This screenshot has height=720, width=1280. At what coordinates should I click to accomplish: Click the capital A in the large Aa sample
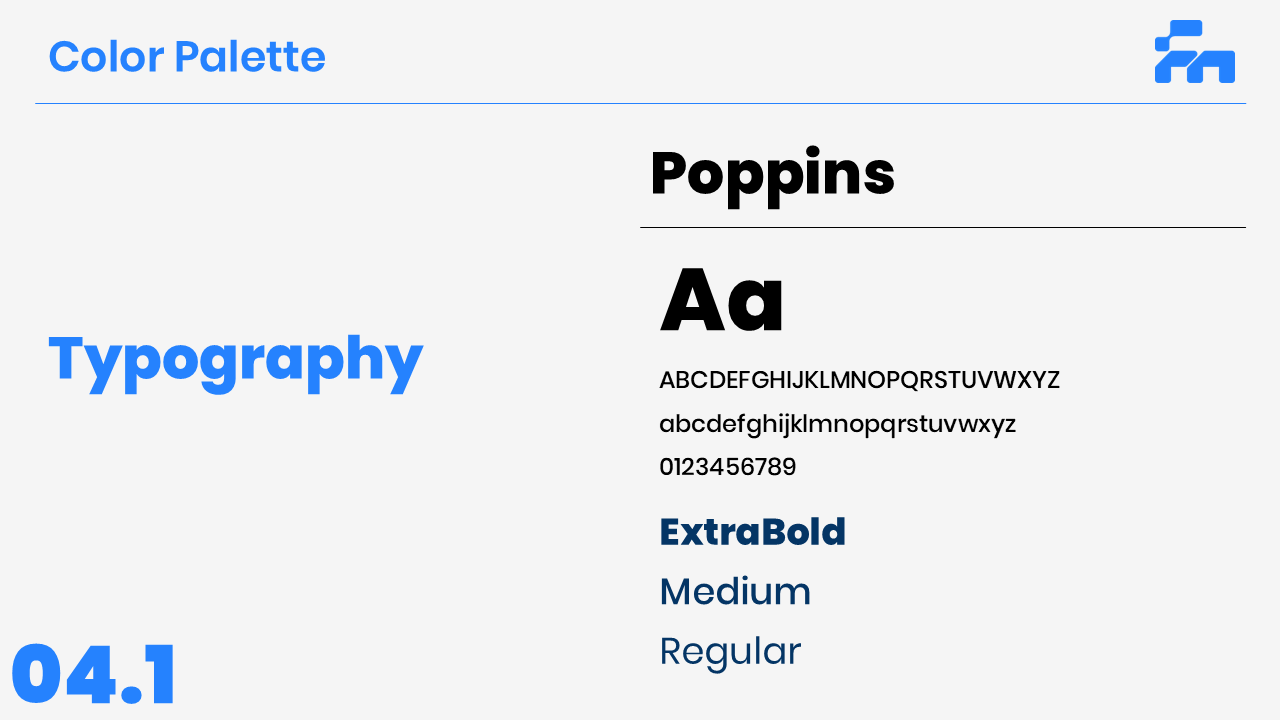(693, 301)
